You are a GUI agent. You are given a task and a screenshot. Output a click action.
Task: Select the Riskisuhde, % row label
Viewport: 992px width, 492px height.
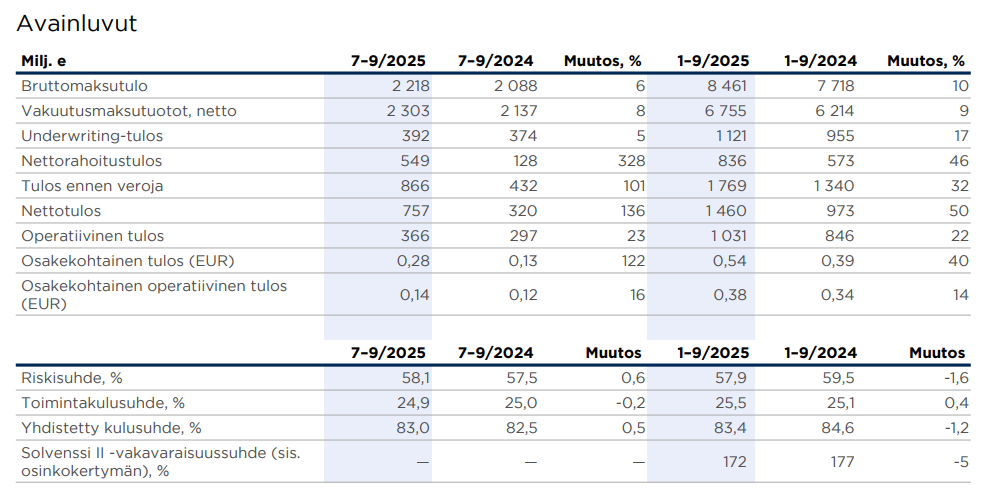(x=71, y=378)
